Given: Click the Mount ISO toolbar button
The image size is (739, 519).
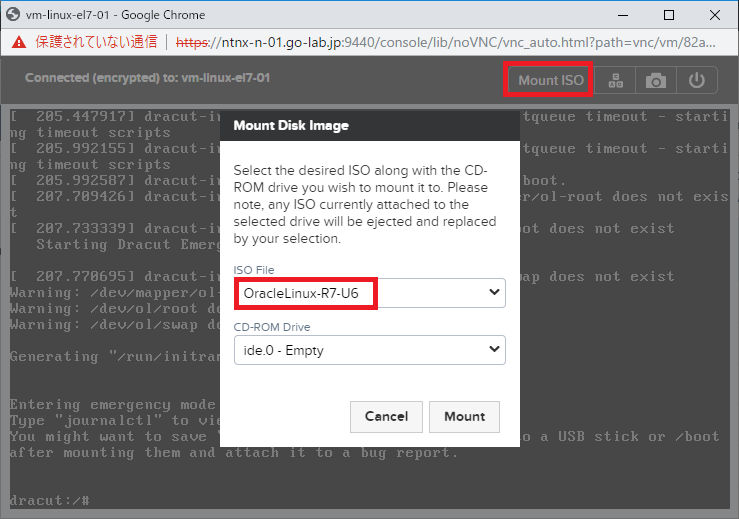Looking at the screenshot, I should point(550,80).
